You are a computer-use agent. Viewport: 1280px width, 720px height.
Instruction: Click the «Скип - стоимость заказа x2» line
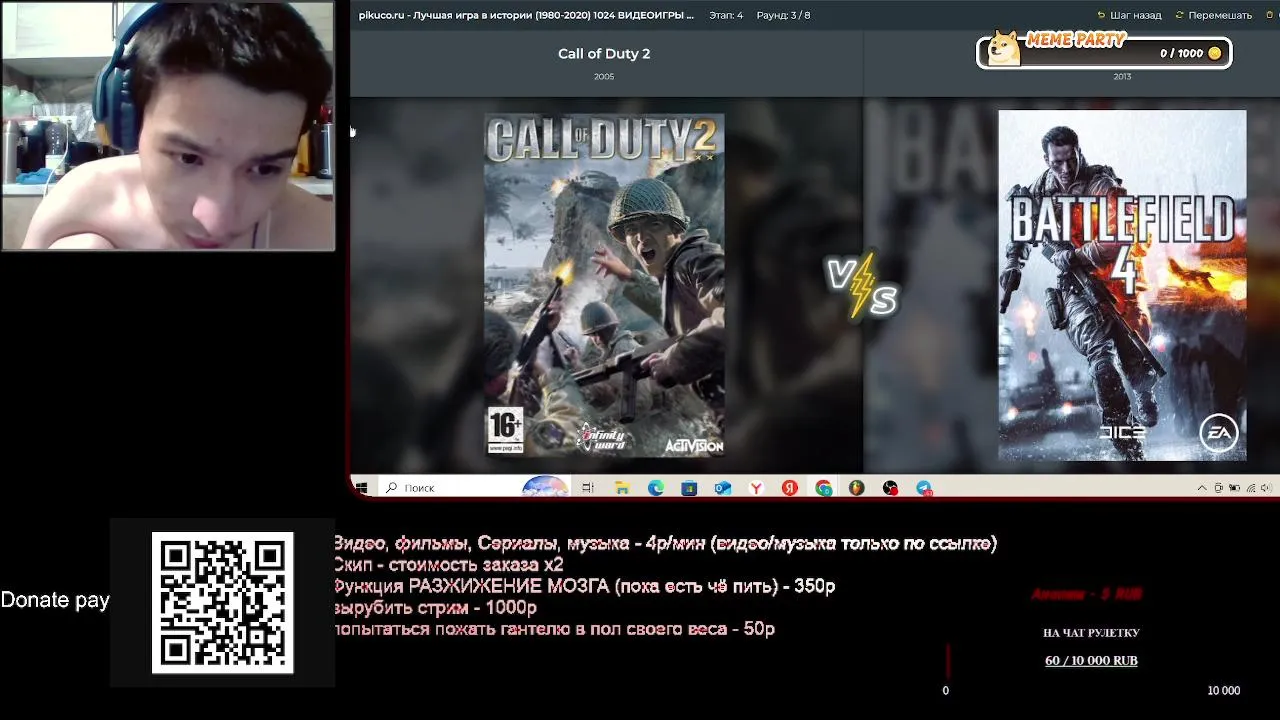(448, 565)
